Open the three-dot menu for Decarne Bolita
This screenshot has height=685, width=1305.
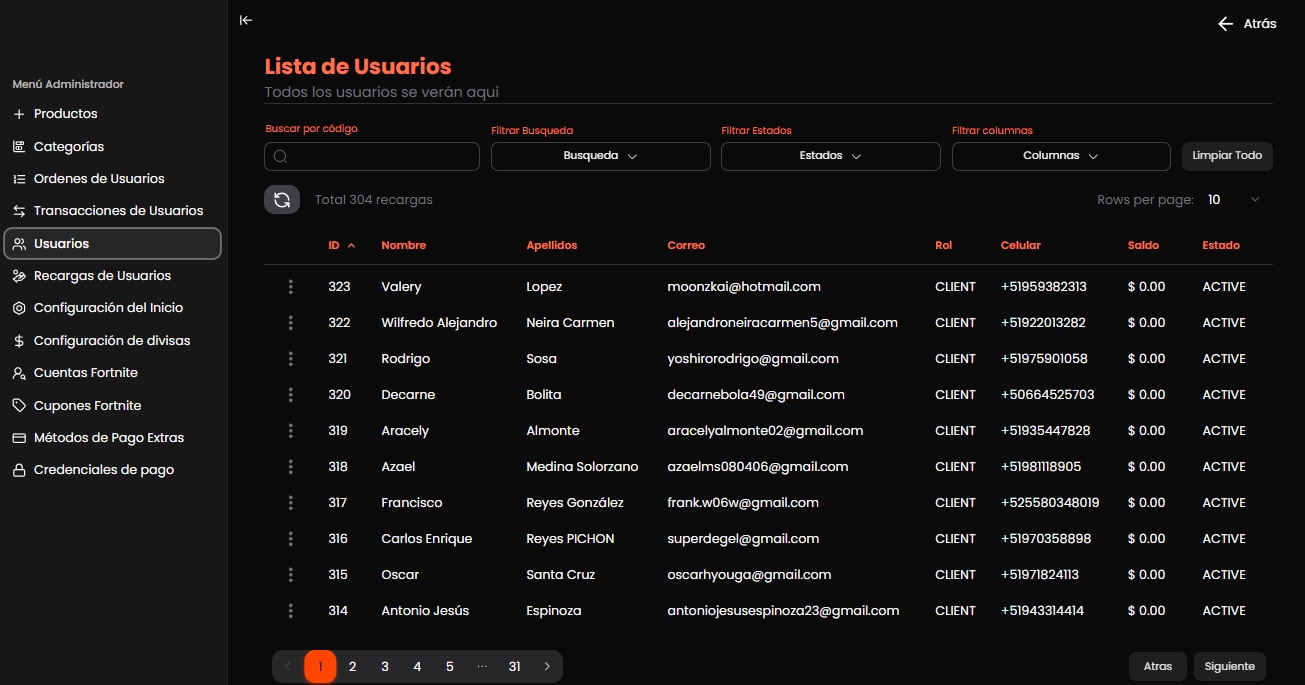[x=291, y=395]
